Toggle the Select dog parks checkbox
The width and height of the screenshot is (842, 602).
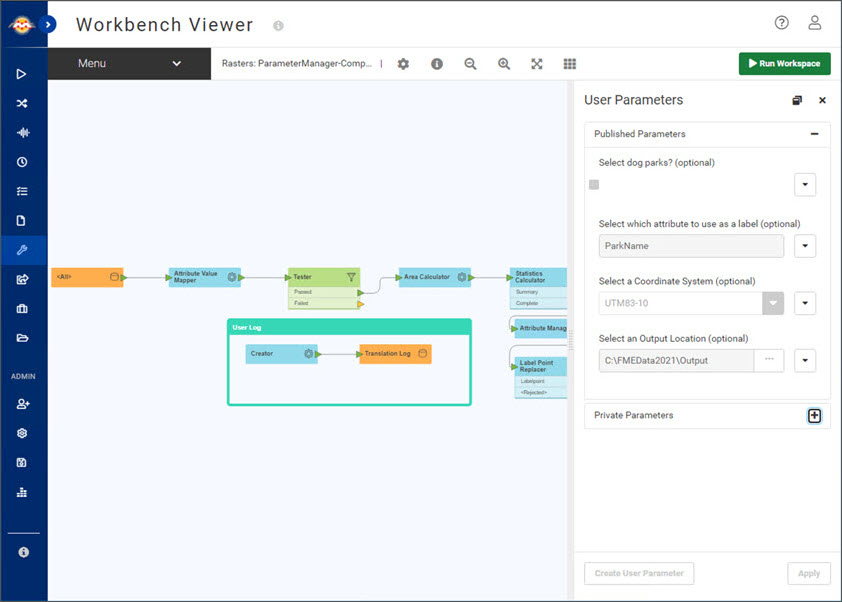(594, 185)
